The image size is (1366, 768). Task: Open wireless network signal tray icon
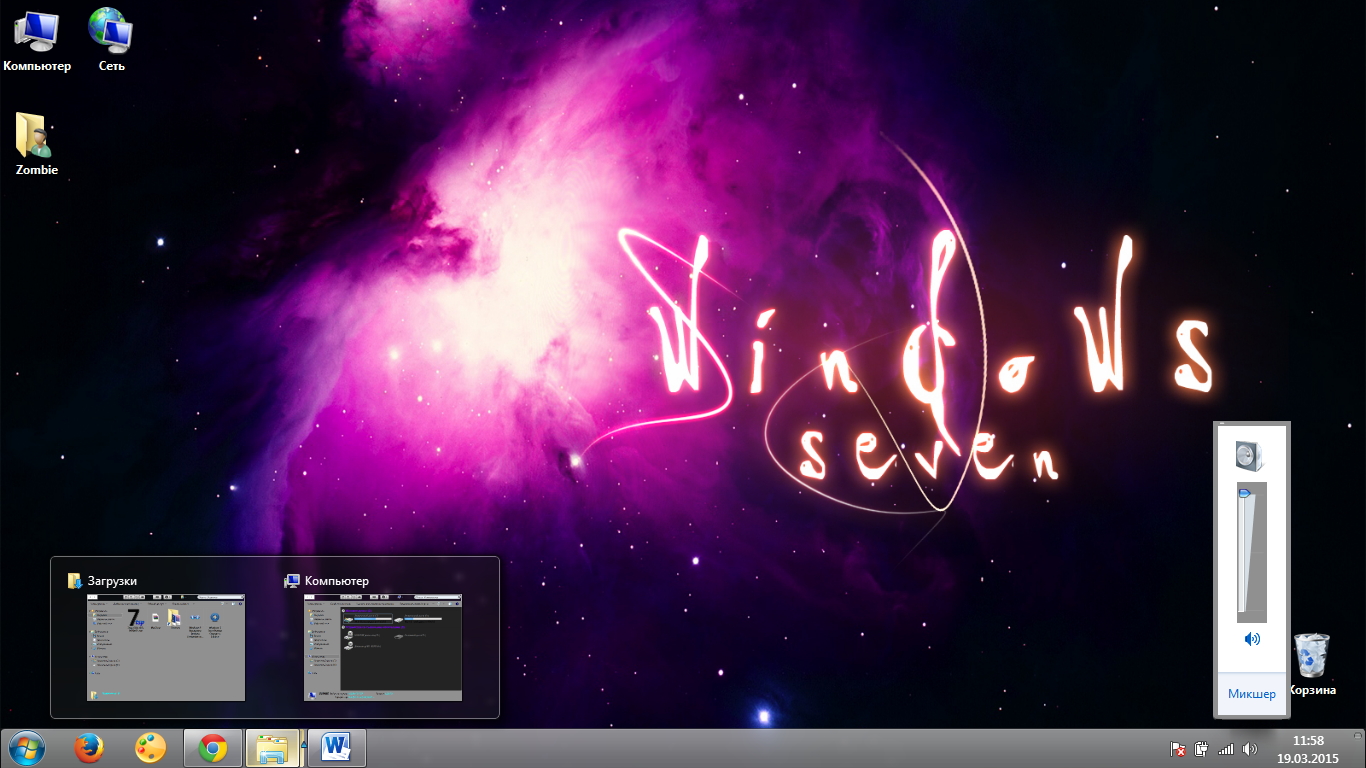(x=1226, y=748)
